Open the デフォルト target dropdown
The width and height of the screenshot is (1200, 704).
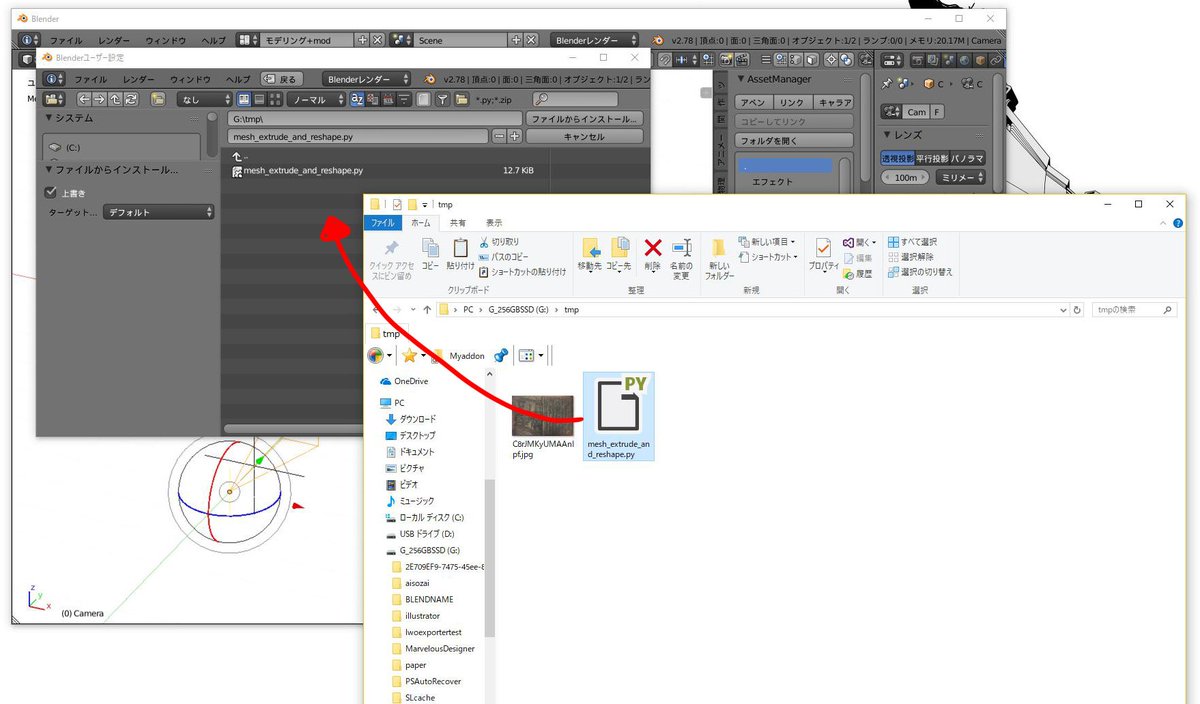tap(159, 212)
